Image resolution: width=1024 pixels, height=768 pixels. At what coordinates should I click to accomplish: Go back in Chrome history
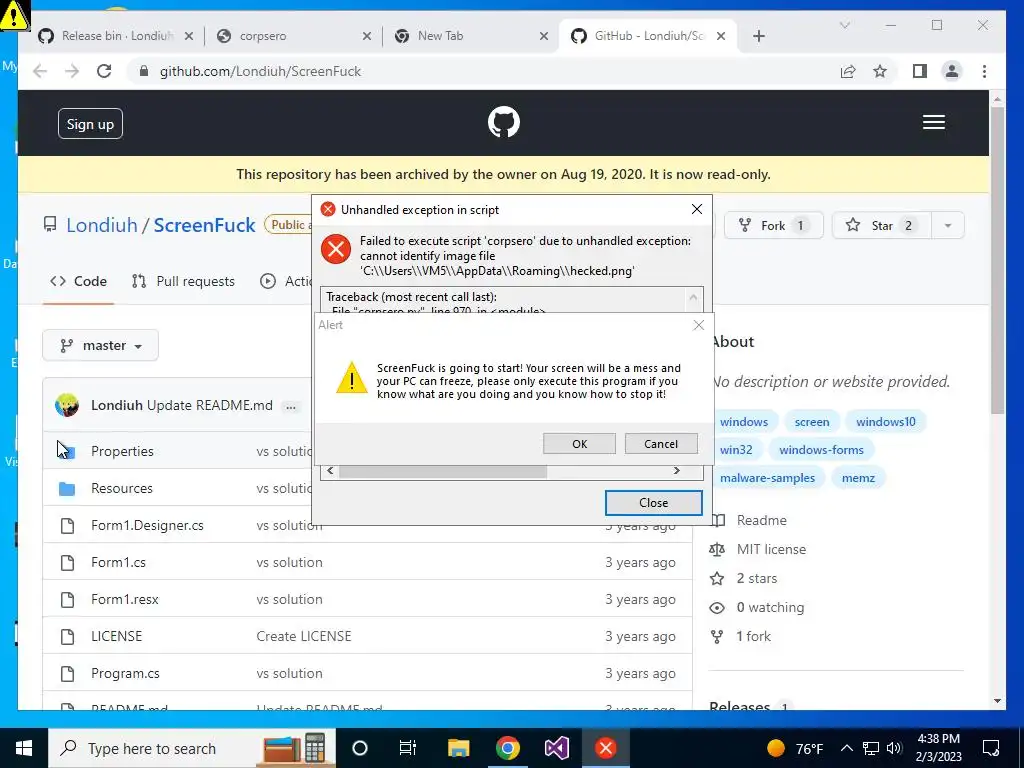40,71
